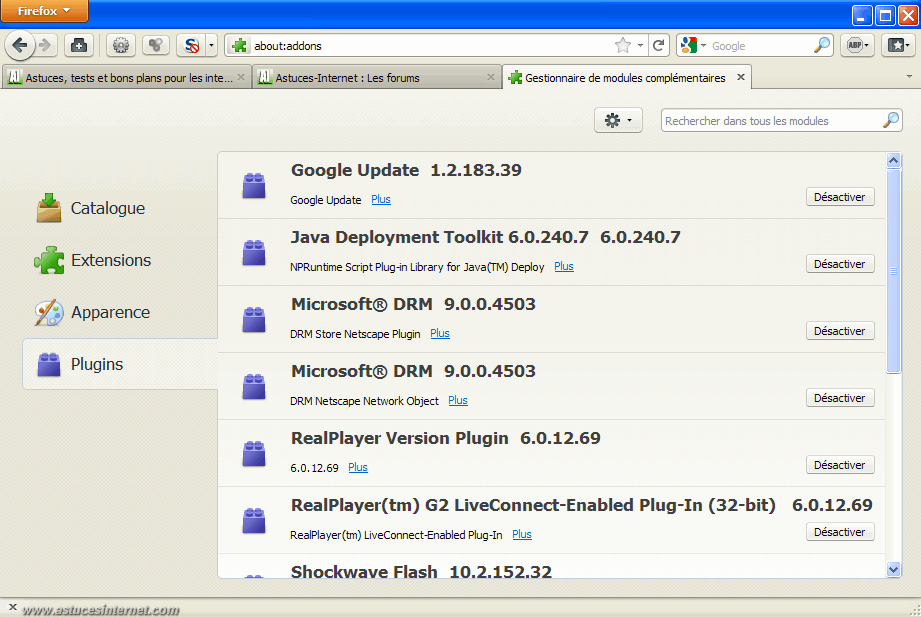
Task: Close the Astuces, tests et bons plans tab
Action: click(x=241, y=77)
